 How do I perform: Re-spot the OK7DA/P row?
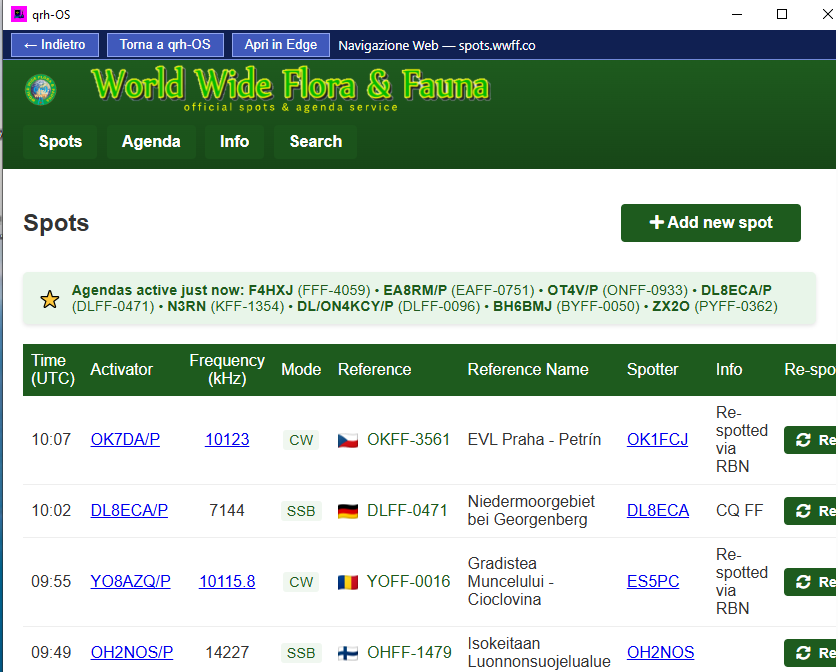(x=810, y=439)
